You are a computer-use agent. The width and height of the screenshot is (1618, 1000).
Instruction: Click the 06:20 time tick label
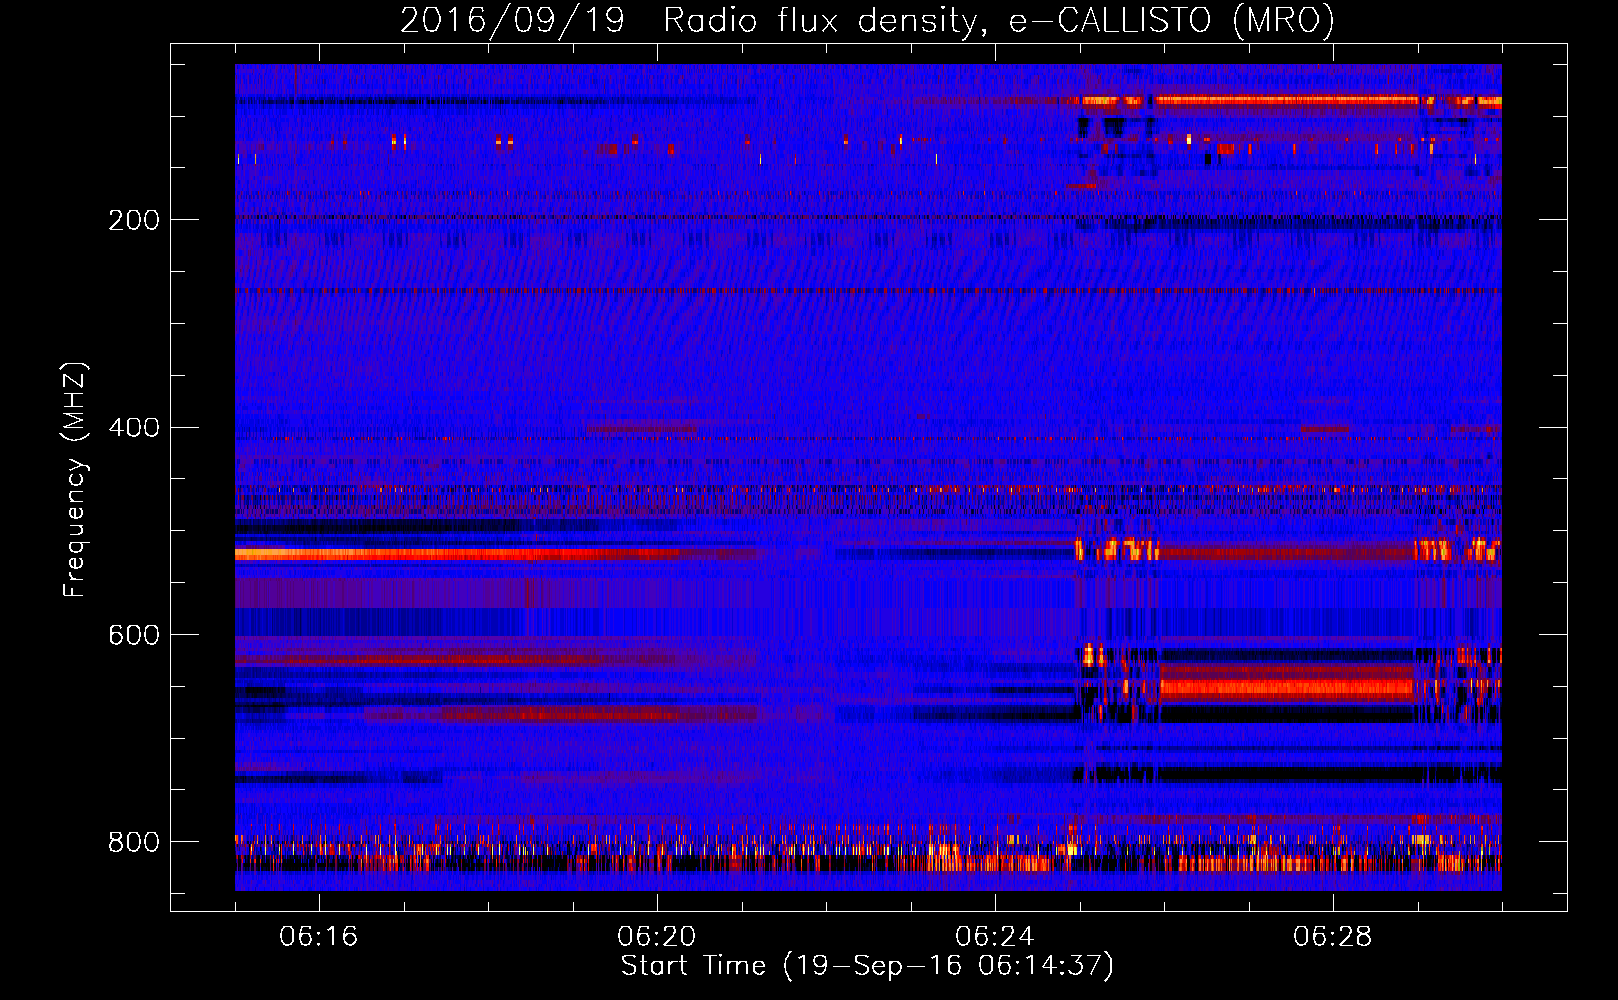(657, 937)
